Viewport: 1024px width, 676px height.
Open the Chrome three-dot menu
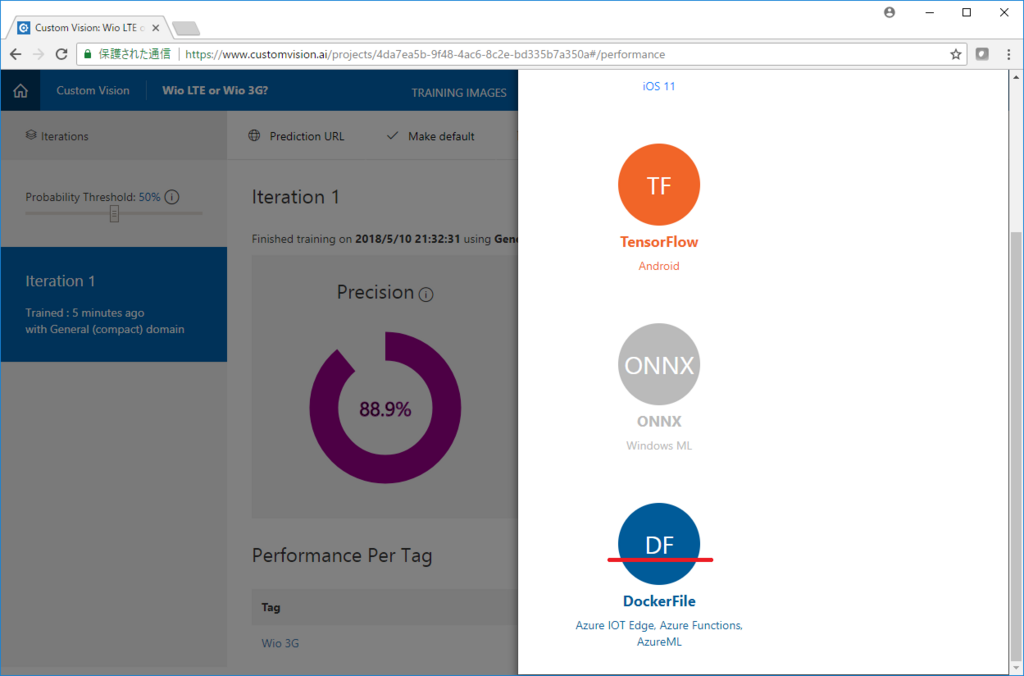coord(1008,54)
